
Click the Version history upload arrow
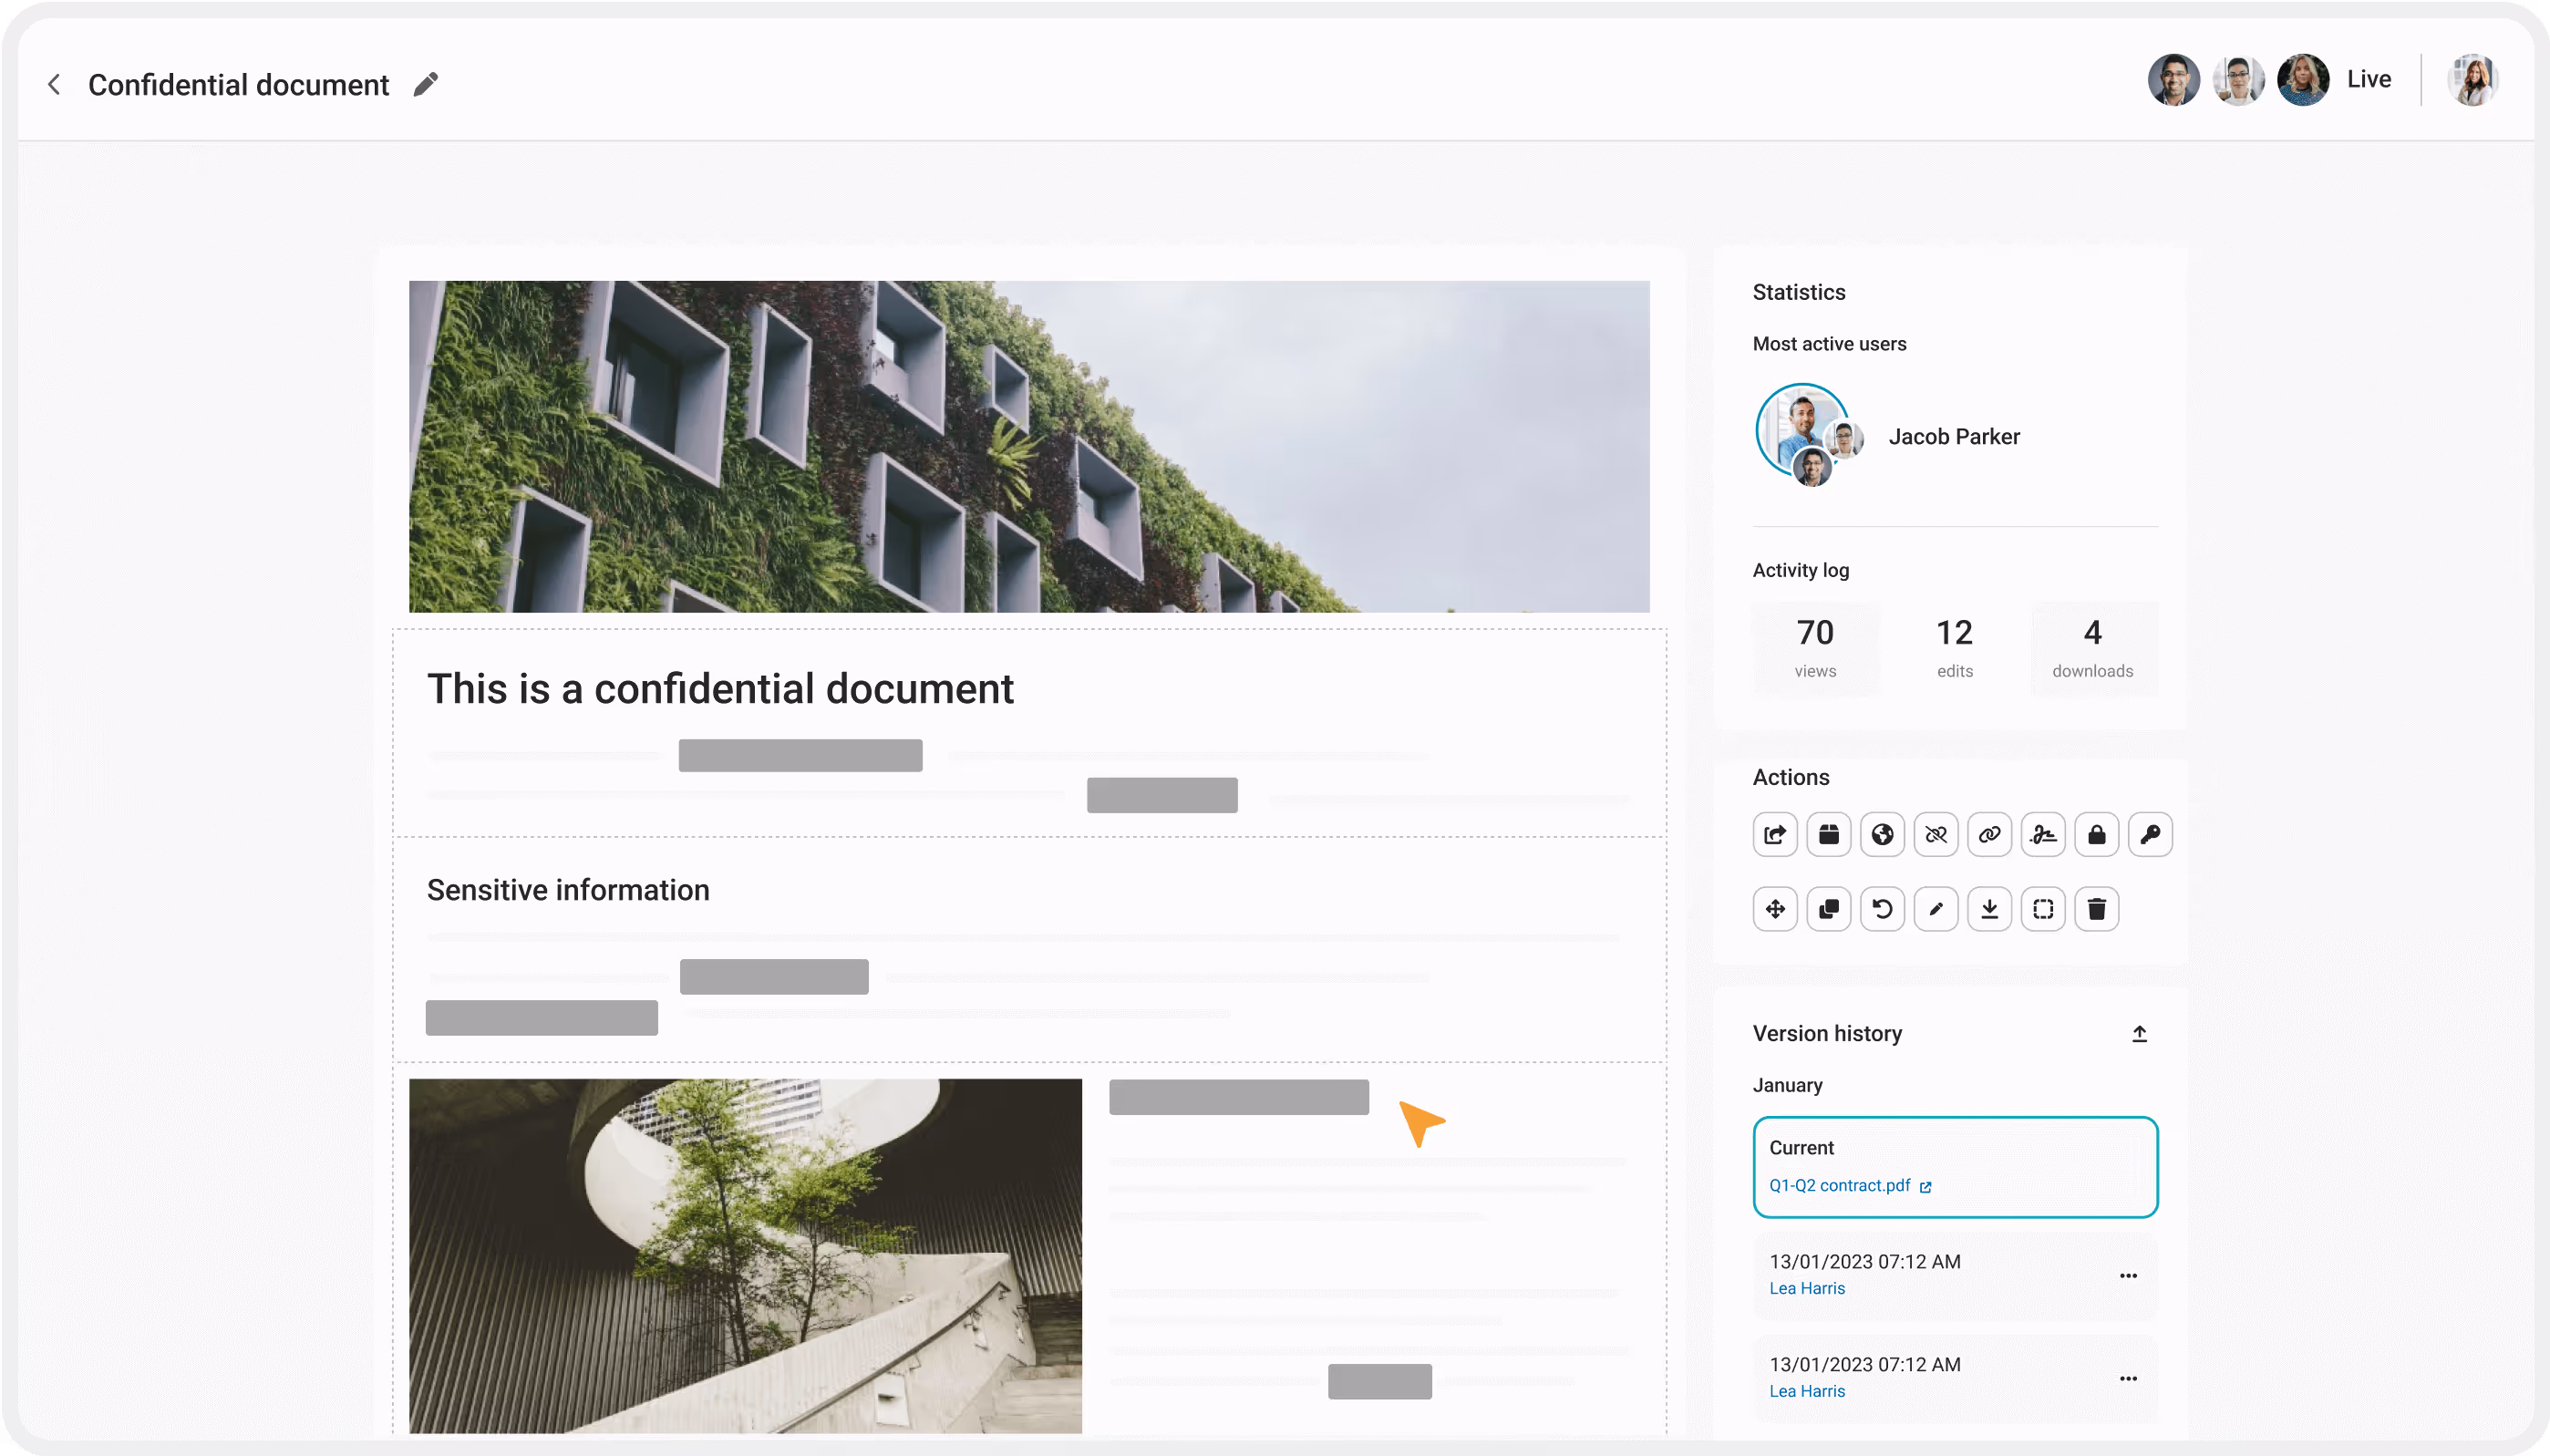(2139, 1034)
